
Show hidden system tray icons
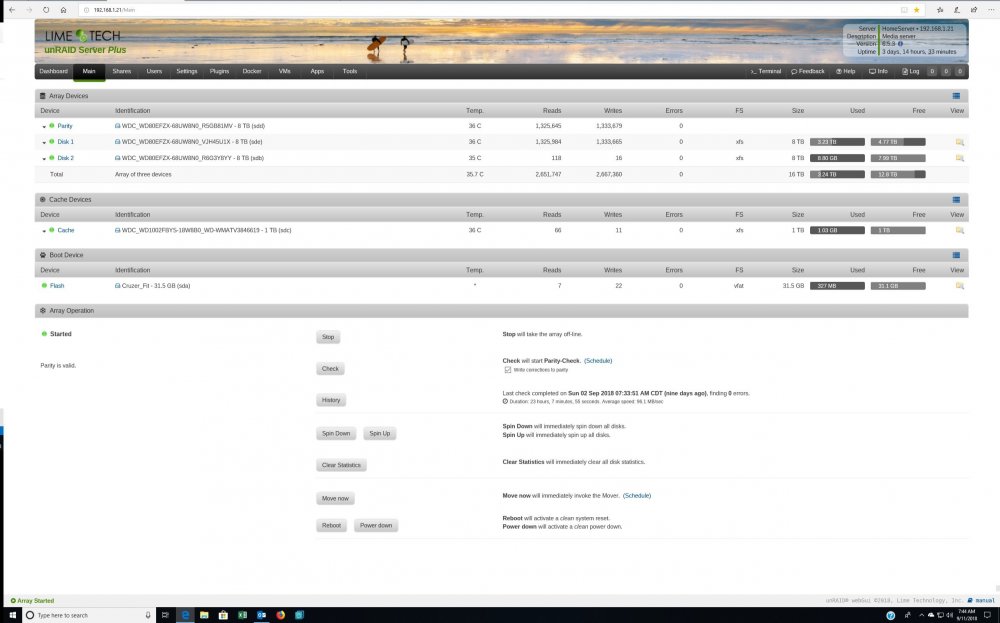coord(921,615)
